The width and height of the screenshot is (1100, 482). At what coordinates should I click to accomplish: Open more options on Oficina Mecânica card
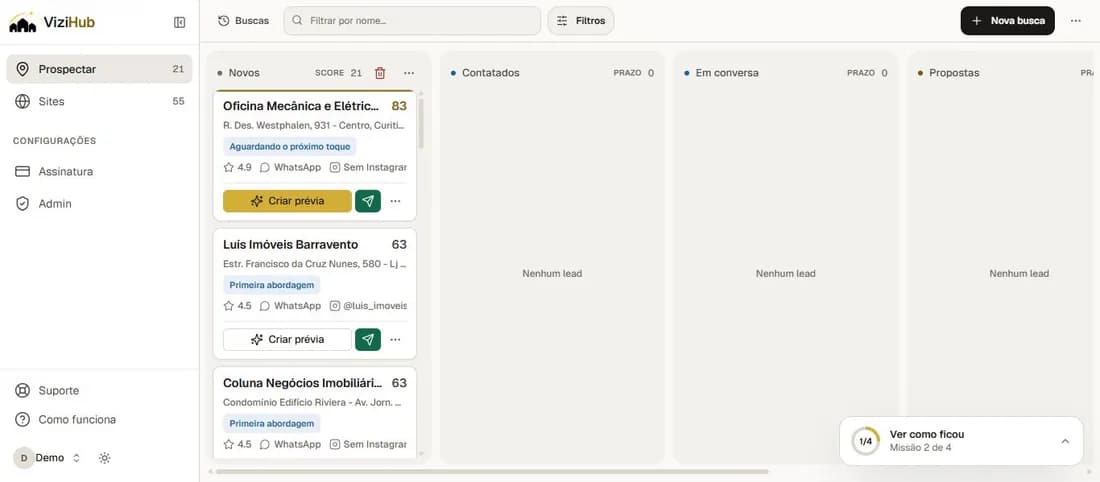tap(396, 201)
